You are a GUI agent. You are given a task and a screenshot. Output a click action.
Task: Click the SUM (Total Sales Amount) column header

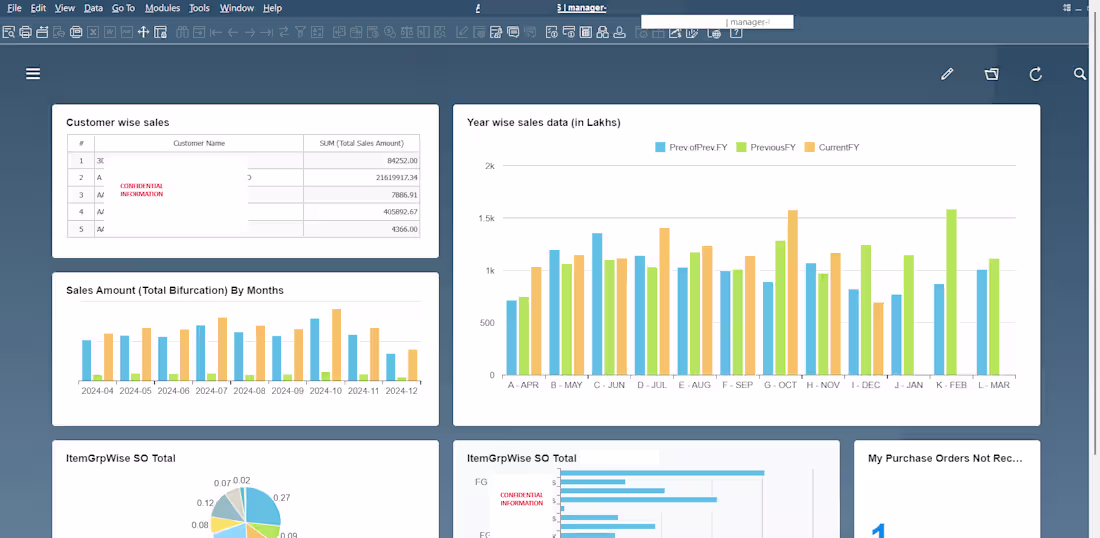point(361,143)
